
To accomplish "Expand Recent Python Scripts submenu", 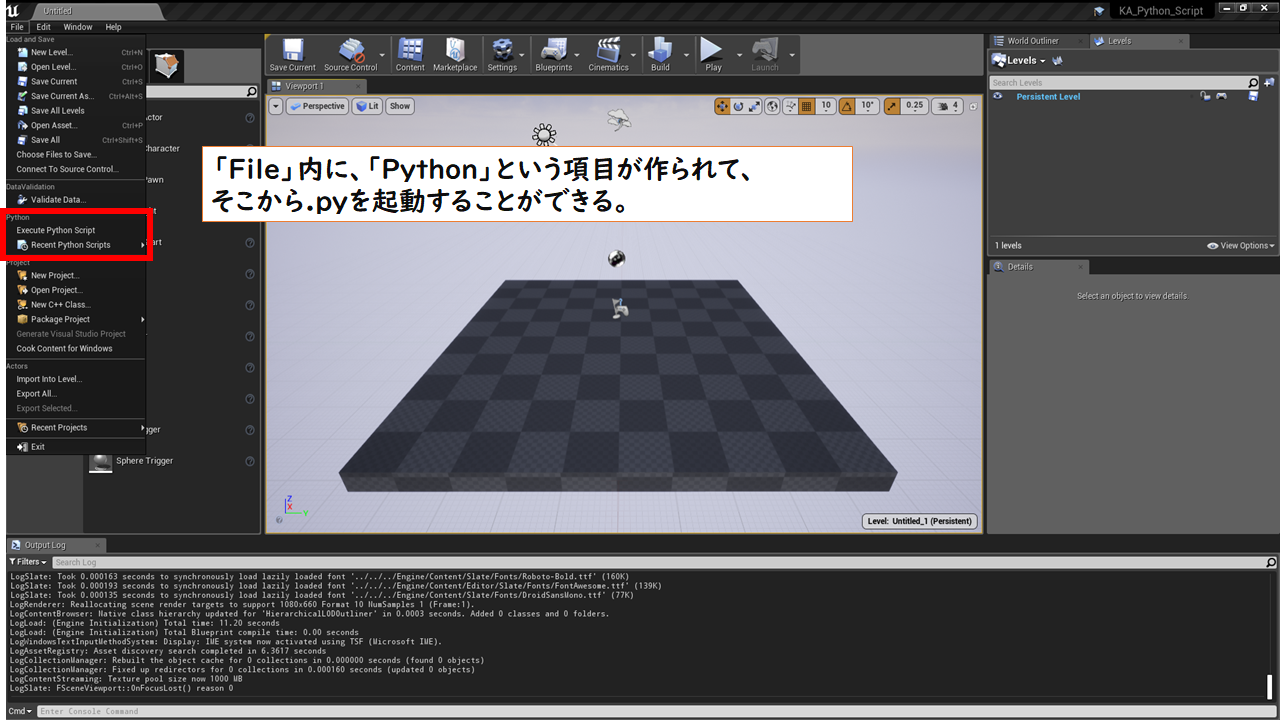I will [76, 245].
